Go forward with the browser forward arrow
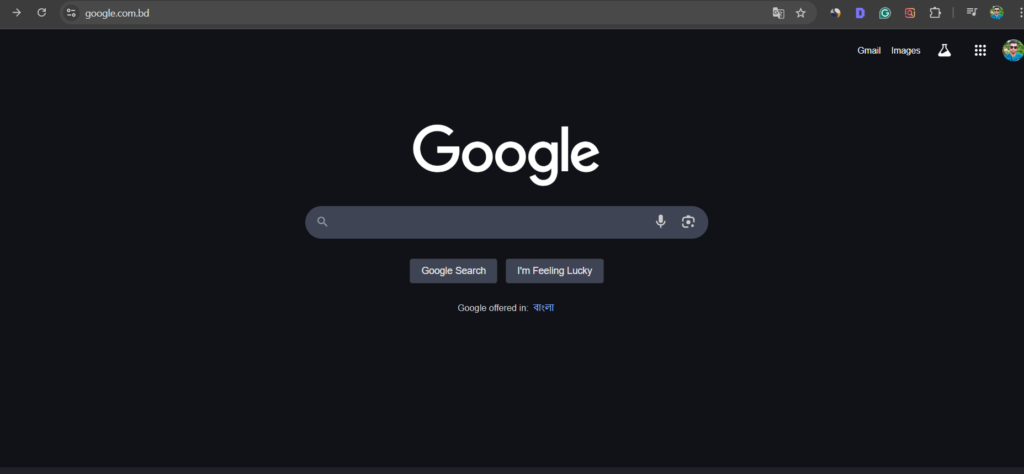 click(16, 12)
